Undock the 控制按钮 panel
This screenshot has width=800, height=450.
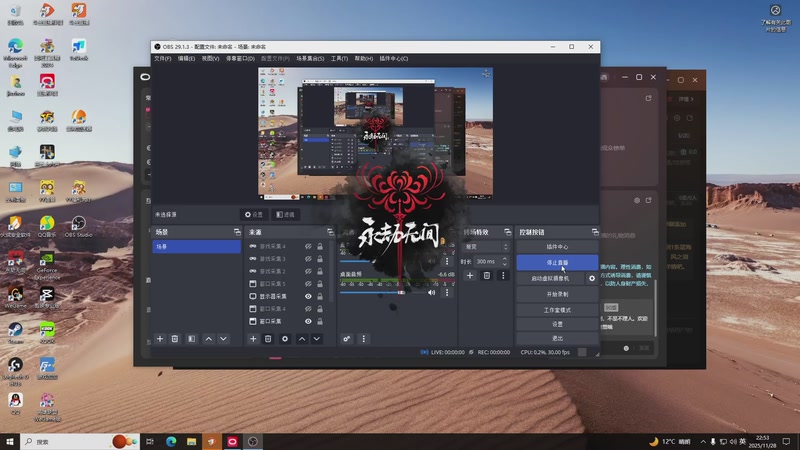pos(595,232)
